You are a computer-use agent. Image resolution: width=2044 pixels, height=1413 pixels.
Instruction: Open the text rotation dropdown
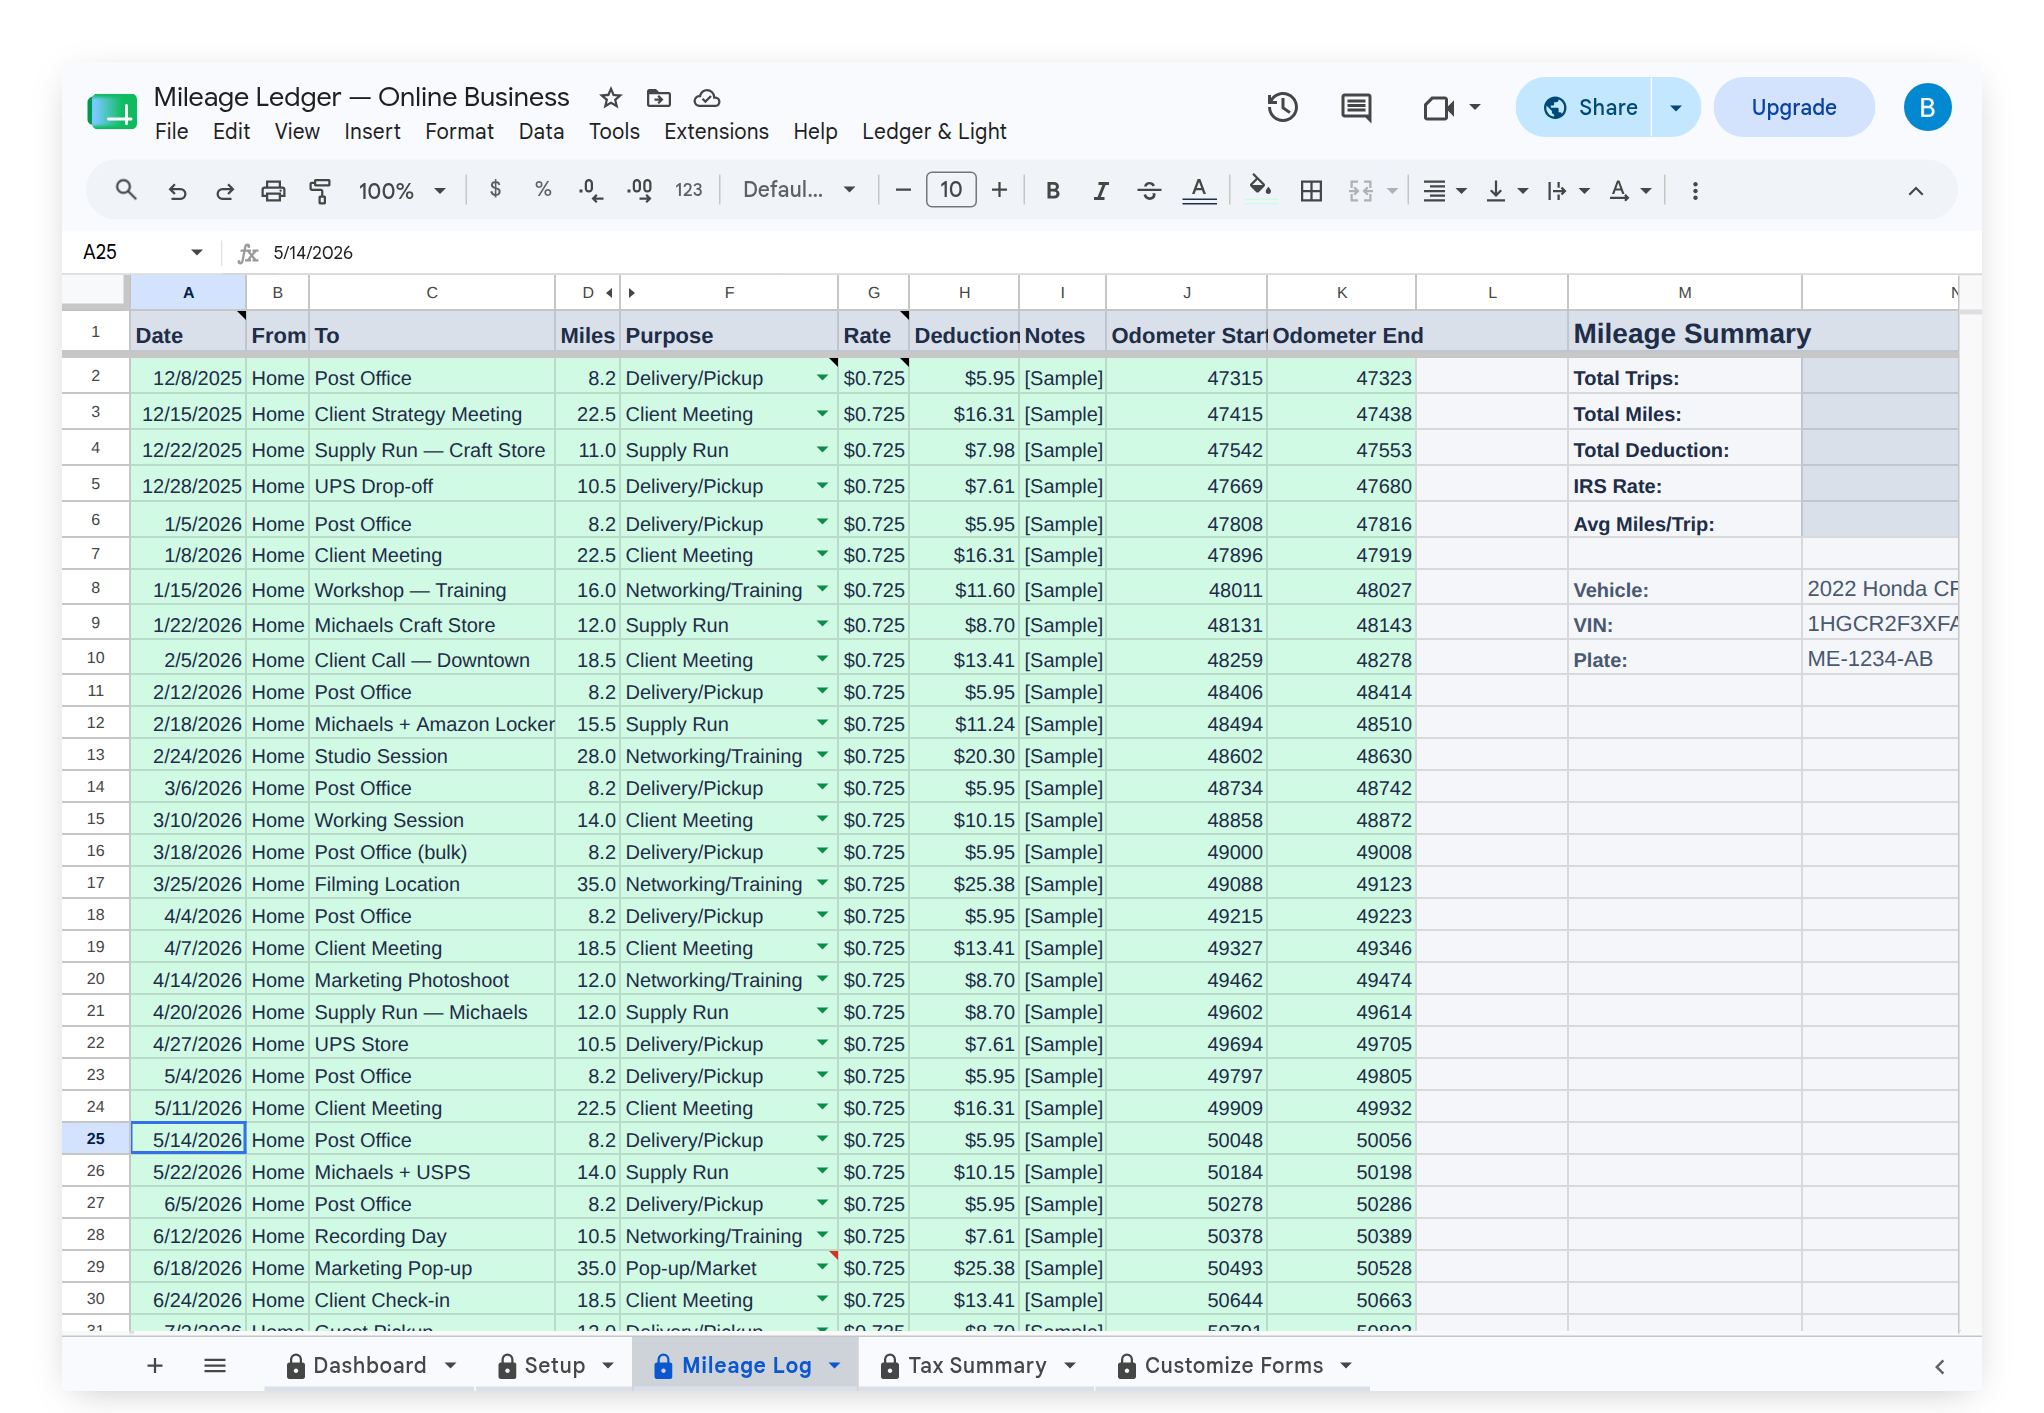(1630, 190)
